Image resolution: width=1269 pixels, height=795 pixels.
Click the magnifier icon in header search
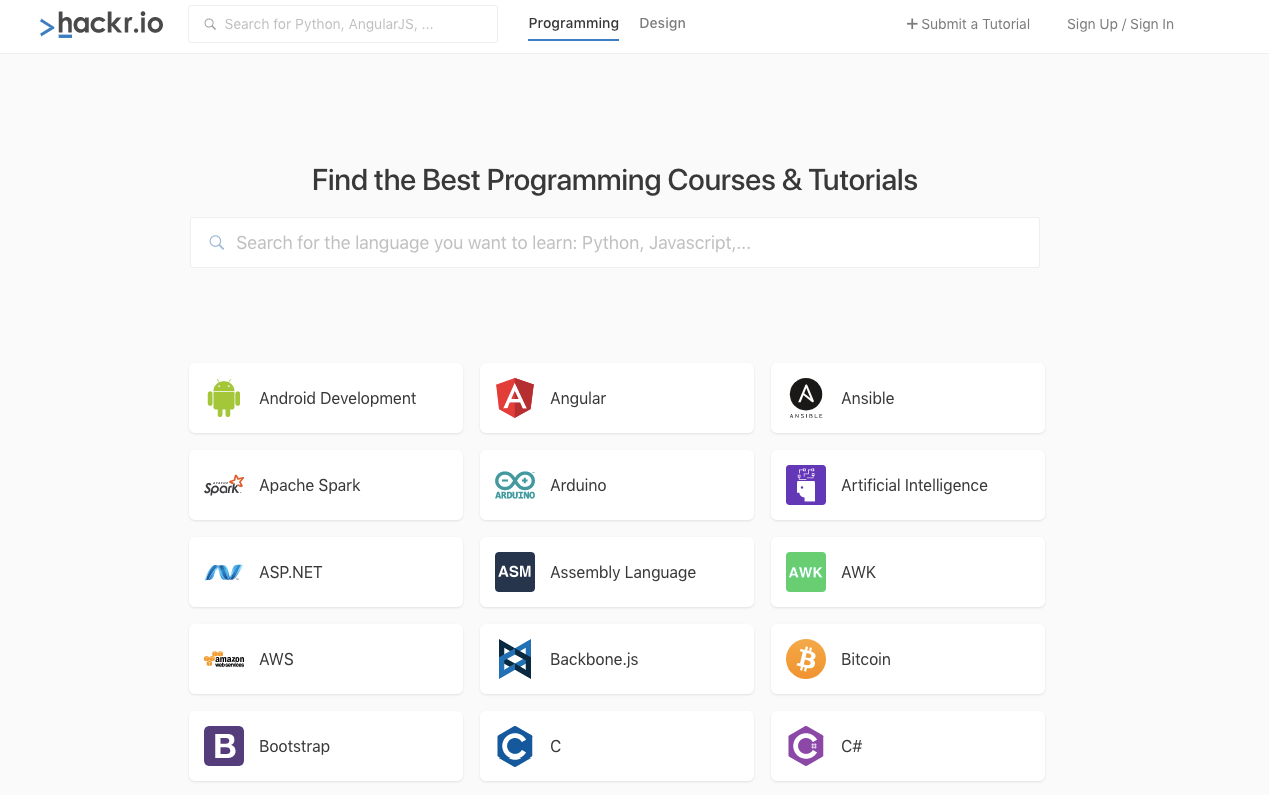tap(210, 24)
